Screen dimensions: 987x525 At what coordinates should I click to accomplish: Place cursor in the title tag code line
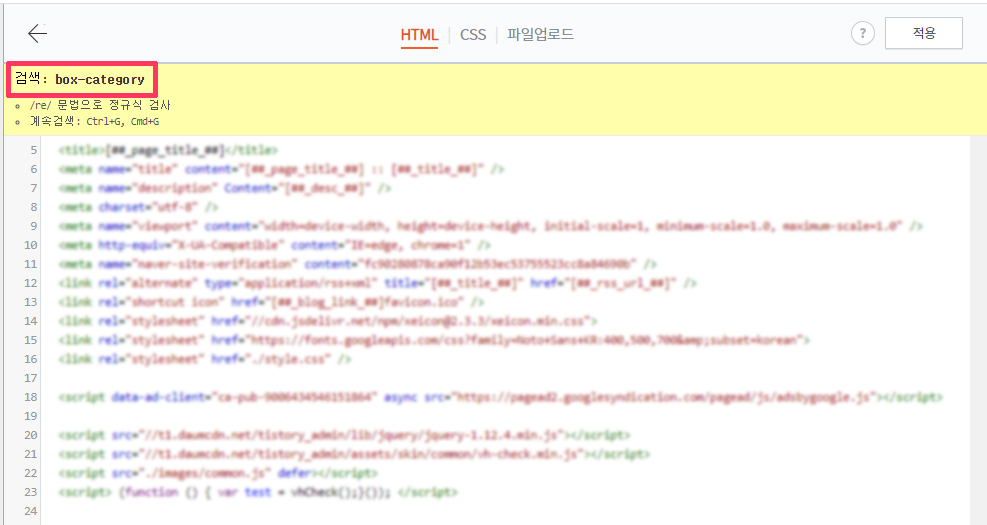click(x=167, y=150)
